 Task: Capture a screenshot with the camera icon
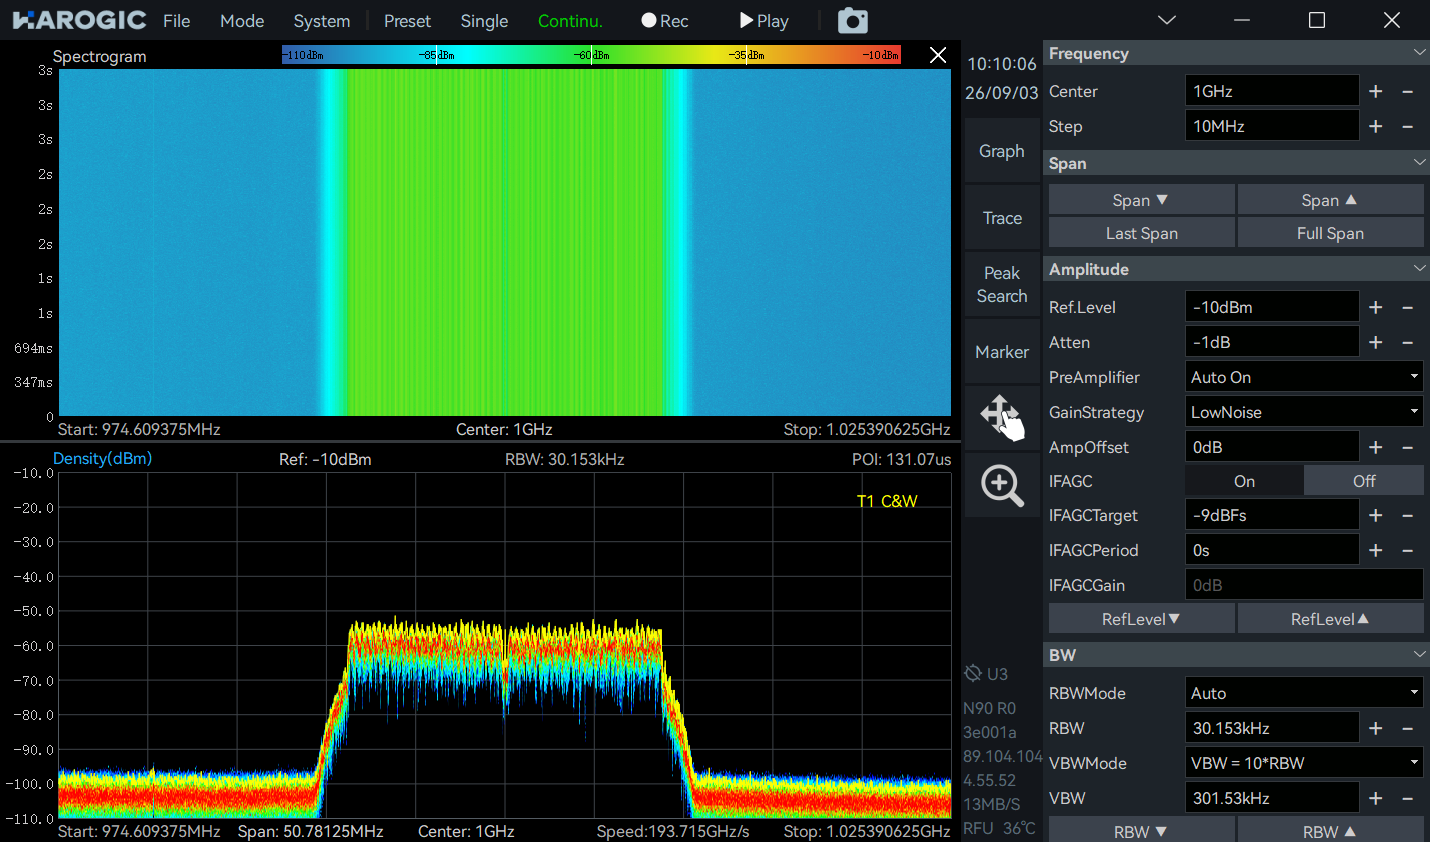click(853, 21)
